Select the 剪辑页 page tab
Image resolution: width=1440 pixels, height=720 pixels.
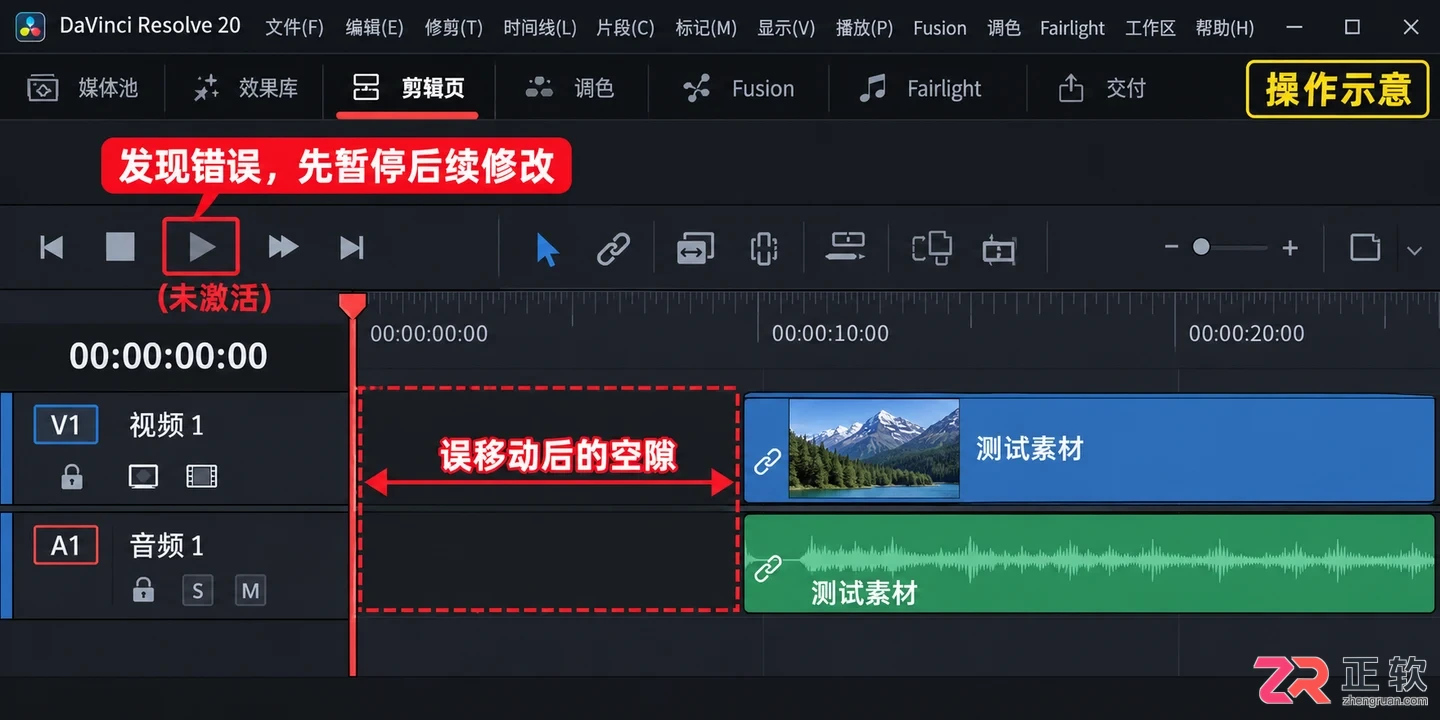coord(408,88)
